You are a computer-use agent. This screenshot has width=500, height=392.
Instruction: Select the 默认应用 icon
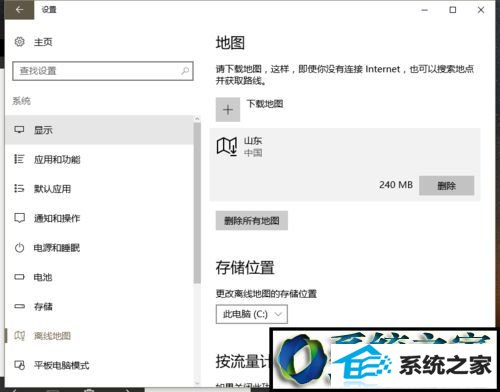pos(19,189)
